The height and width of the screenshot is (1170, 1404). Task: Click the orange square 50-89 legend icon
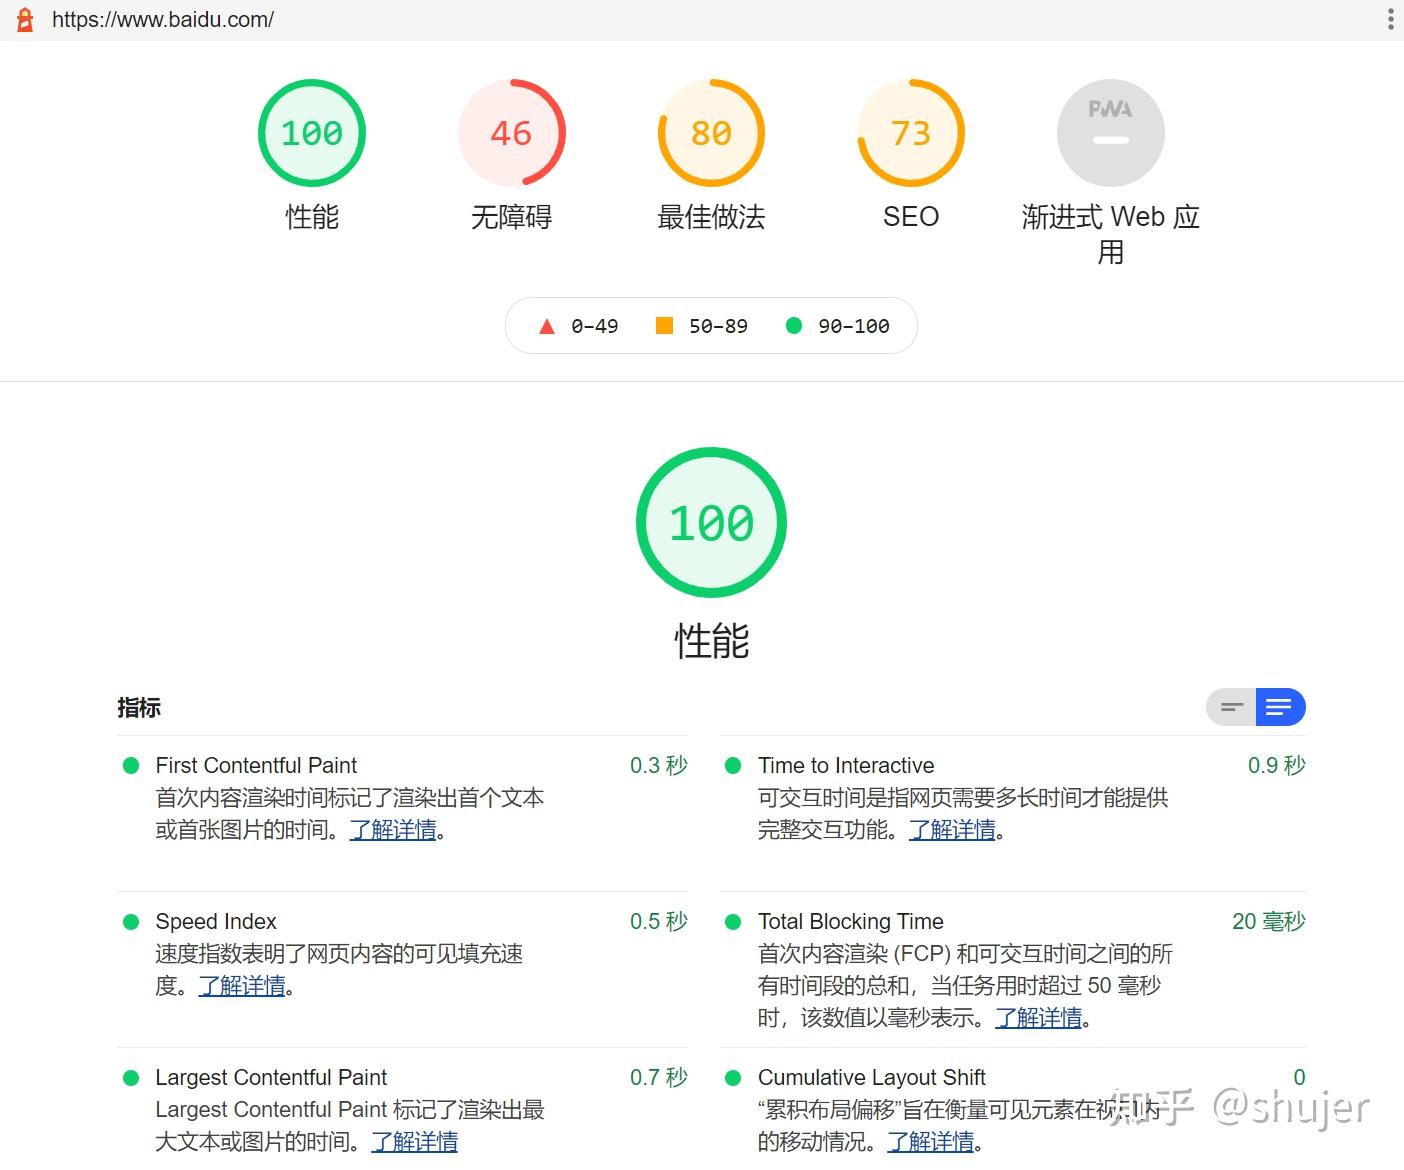664,325
